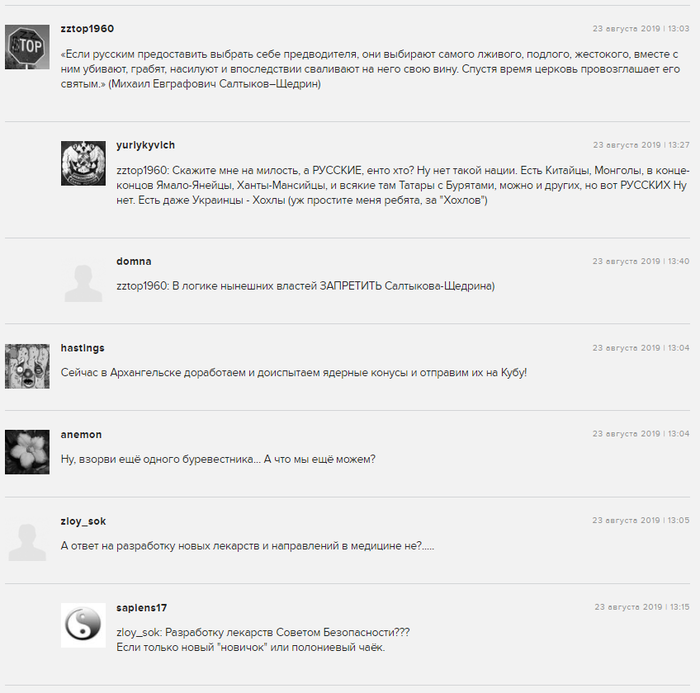Screen dimensions: 700x693
Task: Select the 13:05 timestamp on zloy_sok's comment
Action: 641,521
